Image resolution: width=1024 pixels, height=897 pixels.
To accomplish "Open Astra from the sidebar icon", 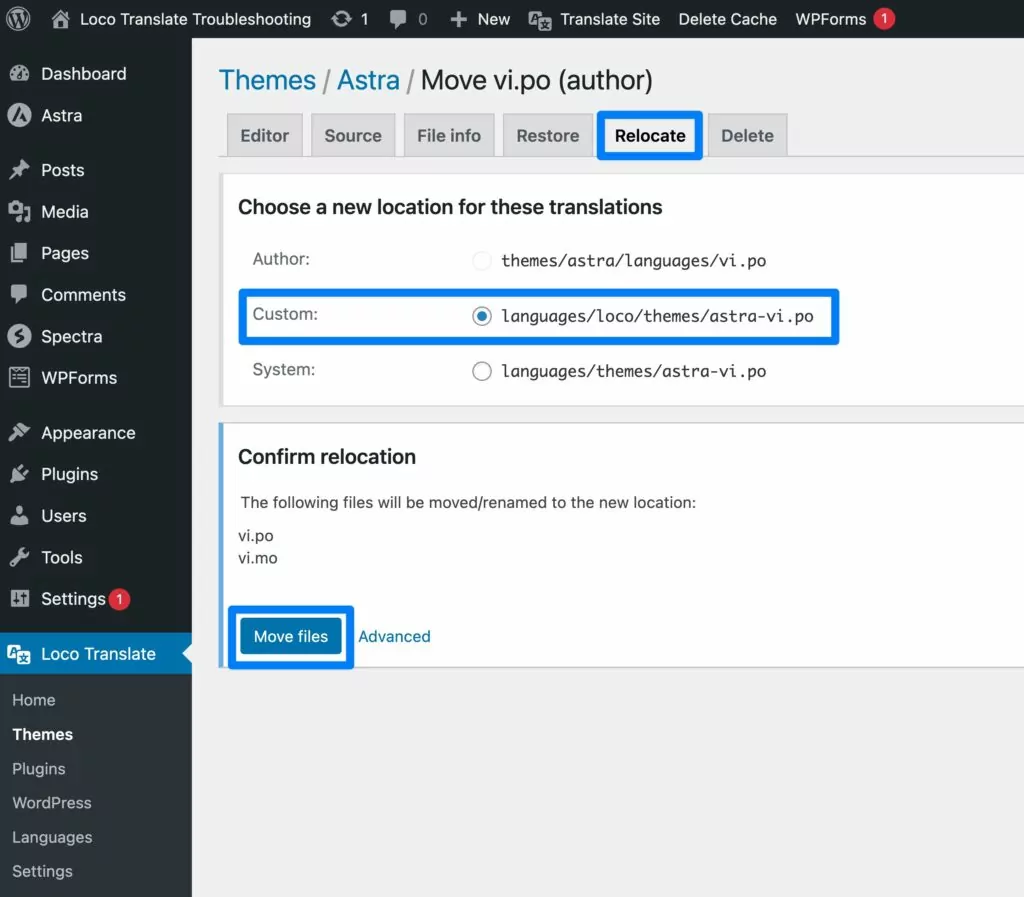I will (19, 116).
